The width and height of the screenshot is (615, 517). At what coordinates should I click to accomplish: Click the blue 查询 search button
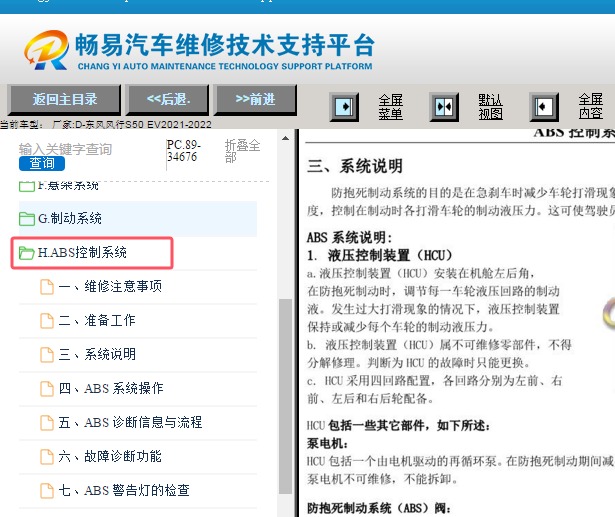click(42, 163)
